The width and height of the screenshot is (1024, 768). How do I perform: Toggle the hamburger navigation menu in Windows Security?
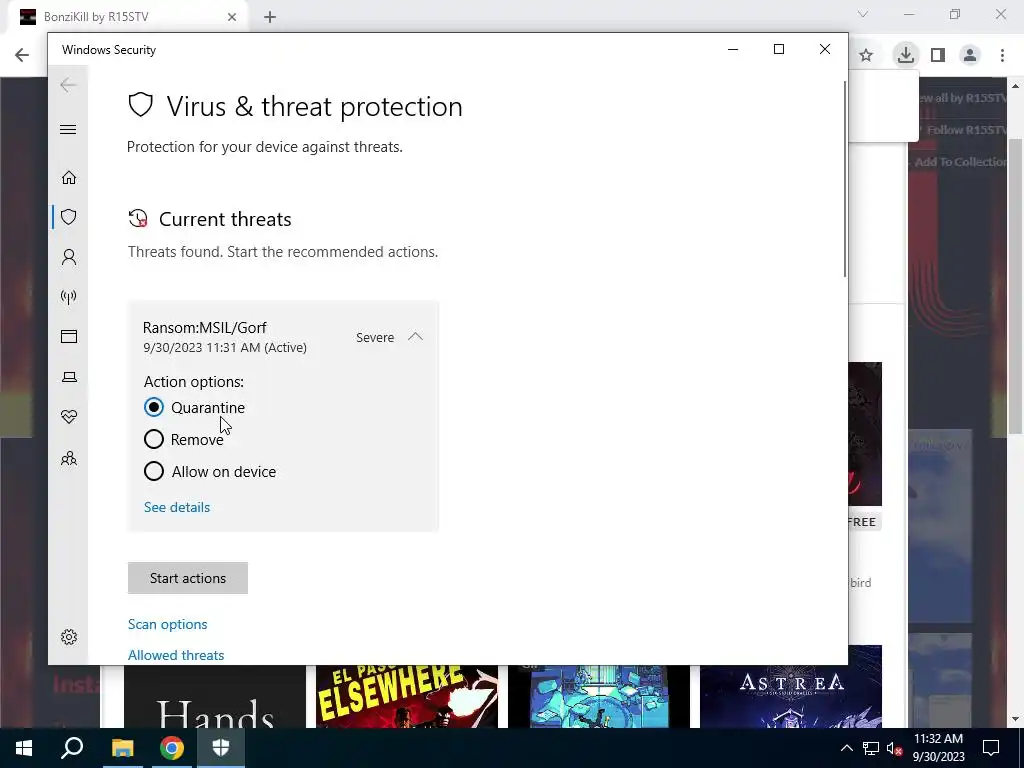(x=68, y=129)
